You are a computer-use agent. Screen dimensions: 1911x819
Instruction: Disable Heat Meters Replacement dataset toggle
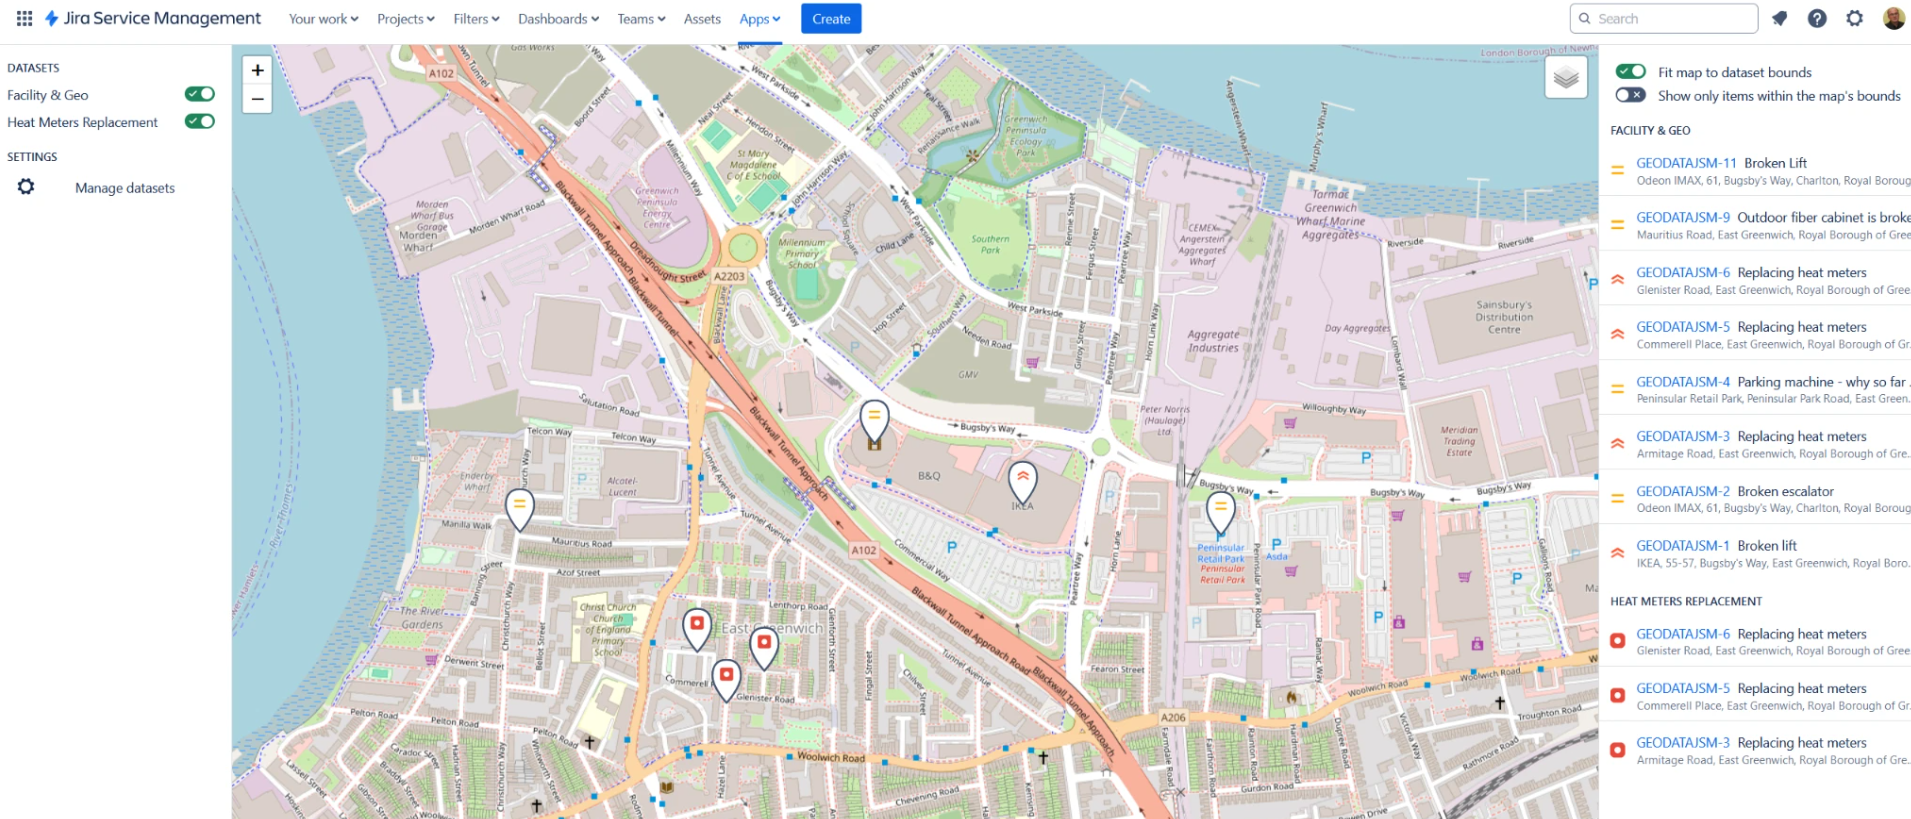point(200,122)
